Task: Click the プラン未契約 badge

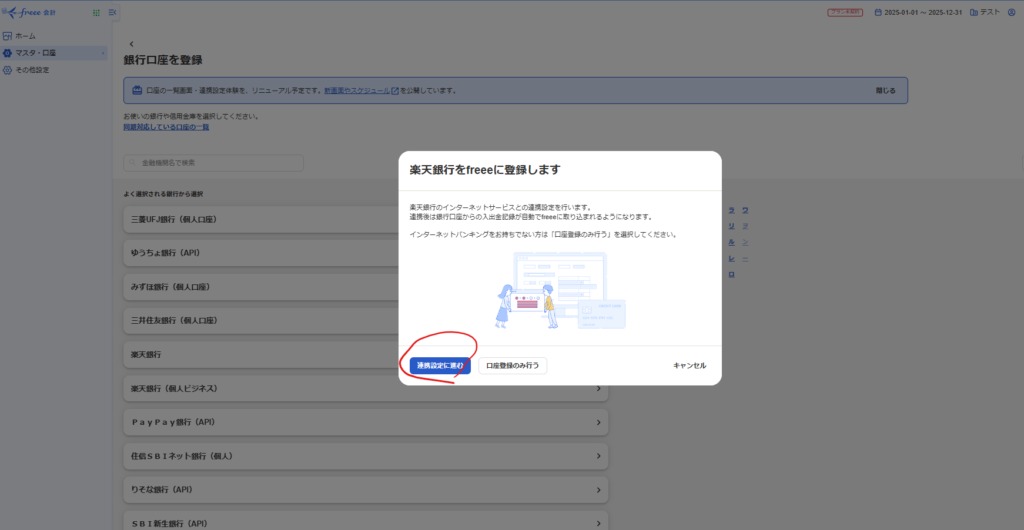Action: [845, 12]
